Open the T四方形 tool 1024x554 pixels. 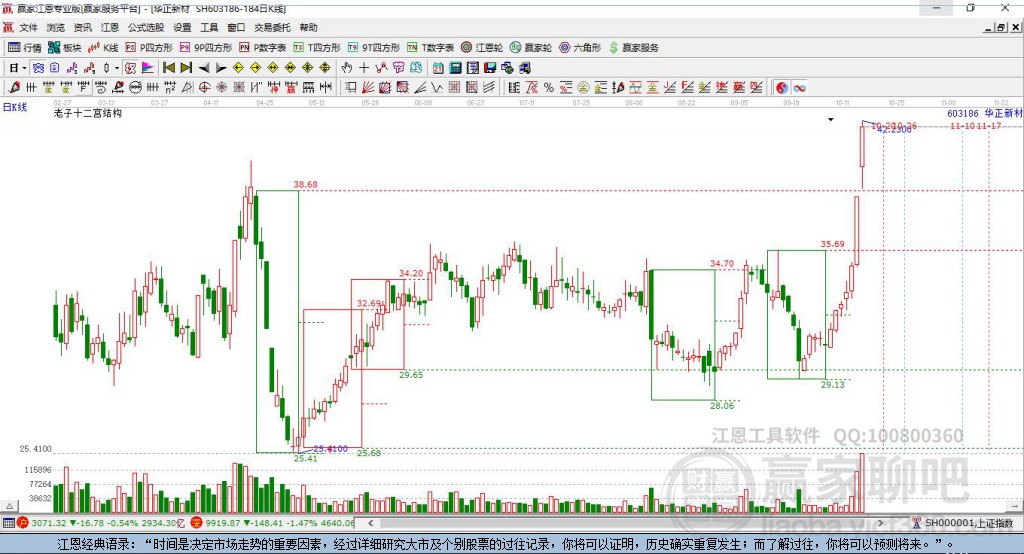(317, 48)
